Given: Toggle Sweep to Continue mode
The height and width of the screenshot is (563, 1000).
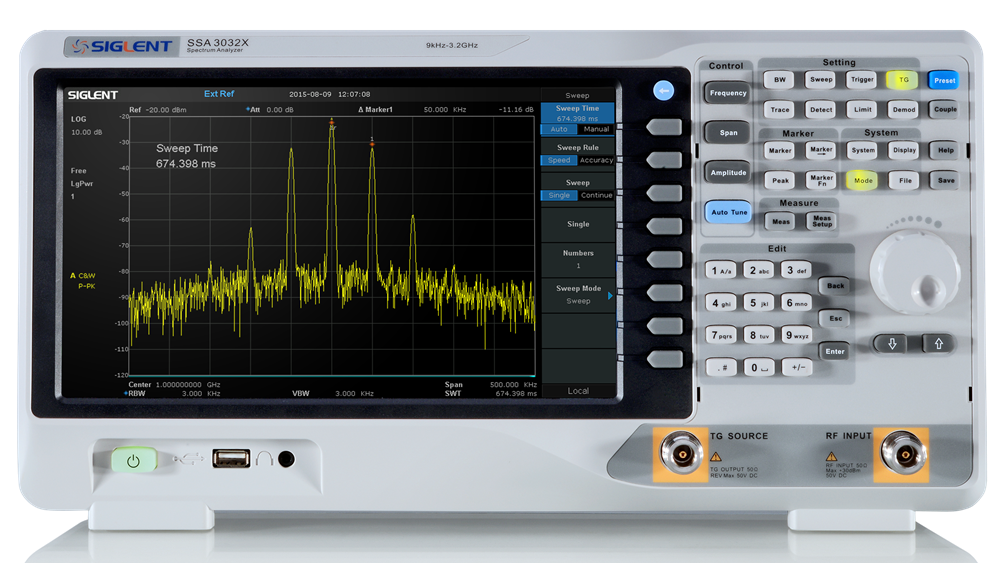Looking at the screenshot, I should pos(596,196).
